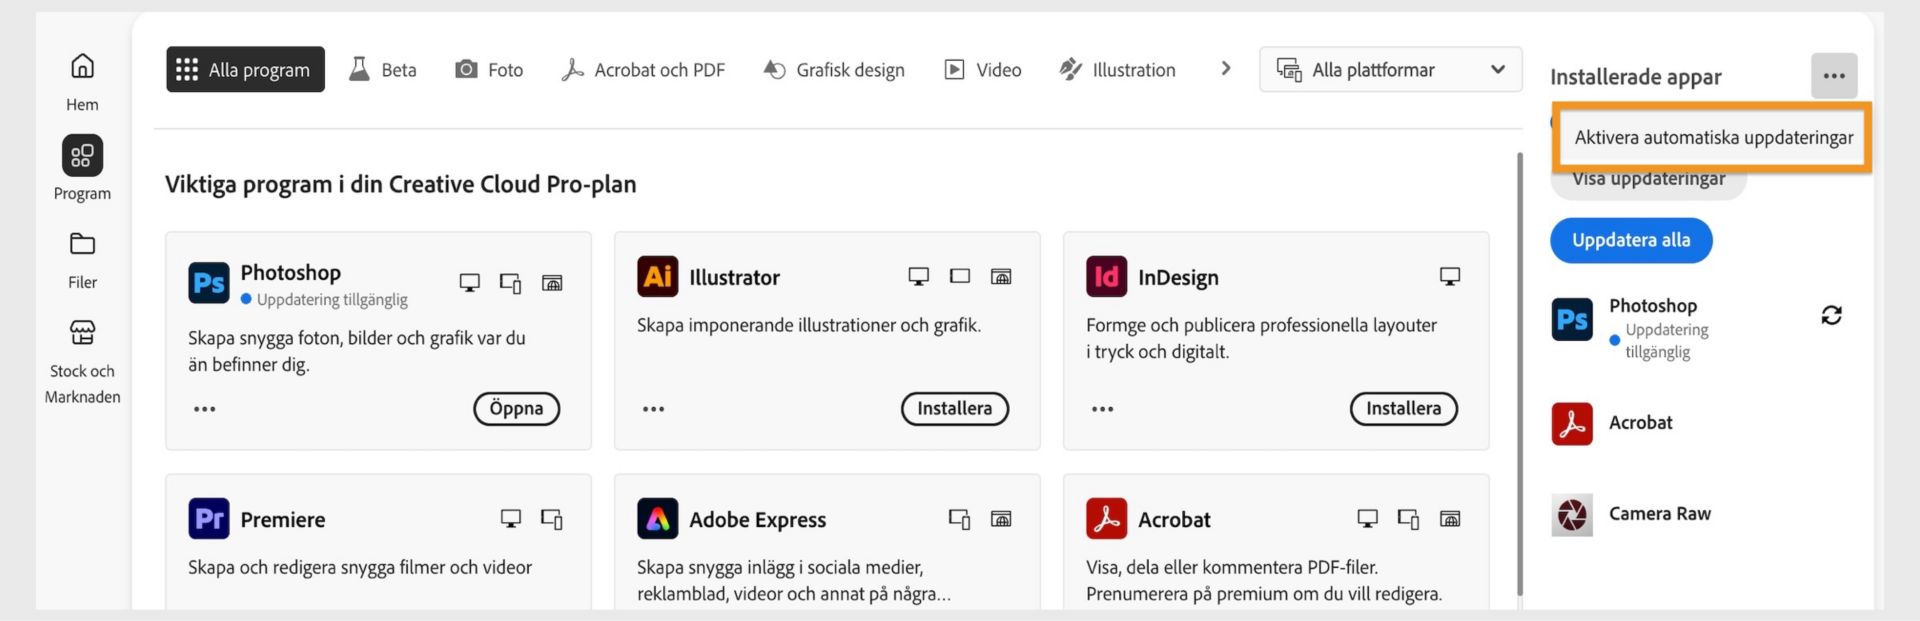This screenshot has width=1920, height=621.
Task: Install InDesign with the Installera button
Action: point(1403,408)
